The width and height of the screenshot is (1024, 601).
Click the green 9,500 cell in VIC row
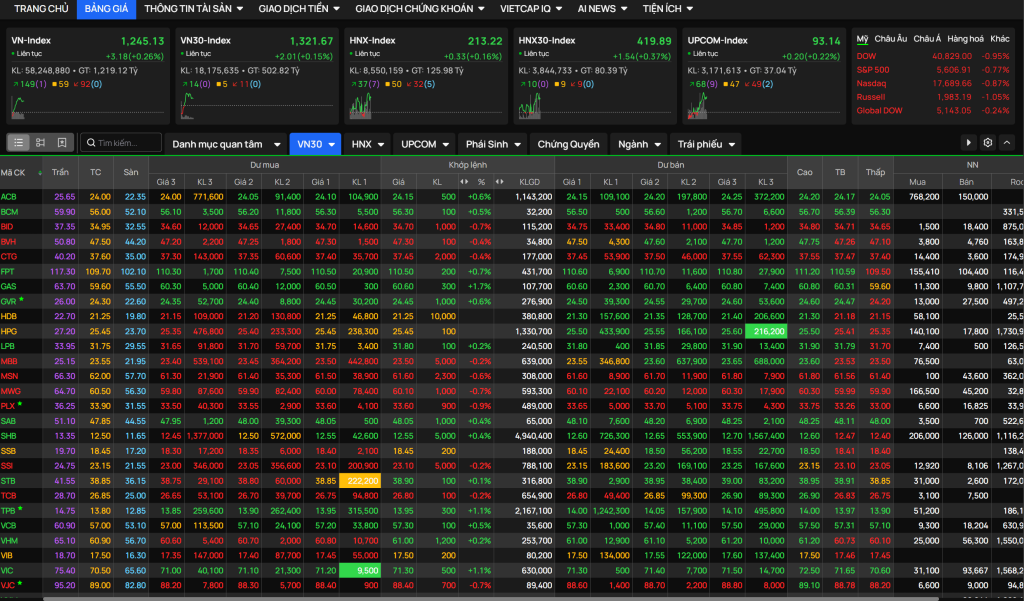360,570
